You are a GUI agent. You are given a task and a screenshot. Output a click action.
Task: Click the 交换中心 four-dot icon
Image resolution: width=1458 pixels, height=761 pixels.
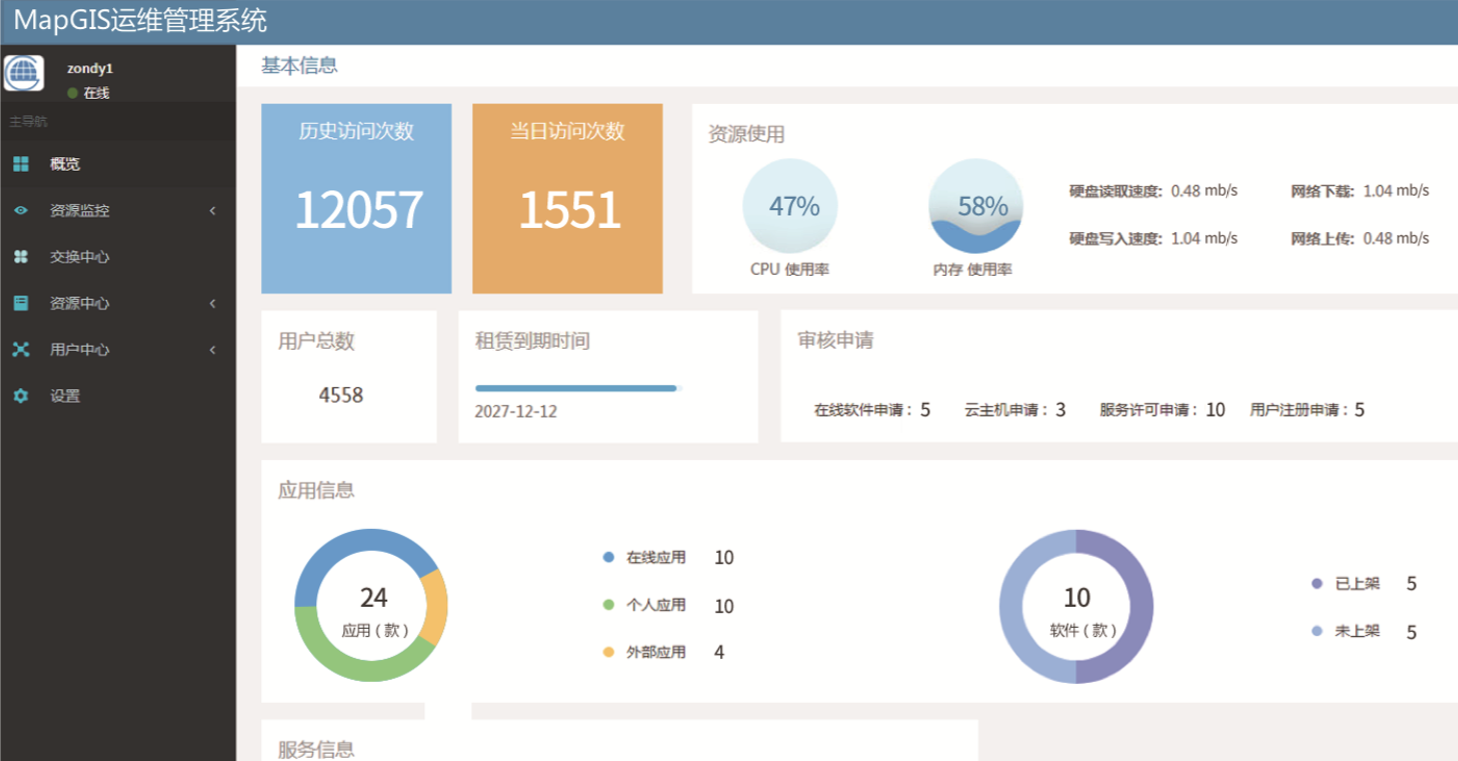pyautogui.click(x=21, y=257)
